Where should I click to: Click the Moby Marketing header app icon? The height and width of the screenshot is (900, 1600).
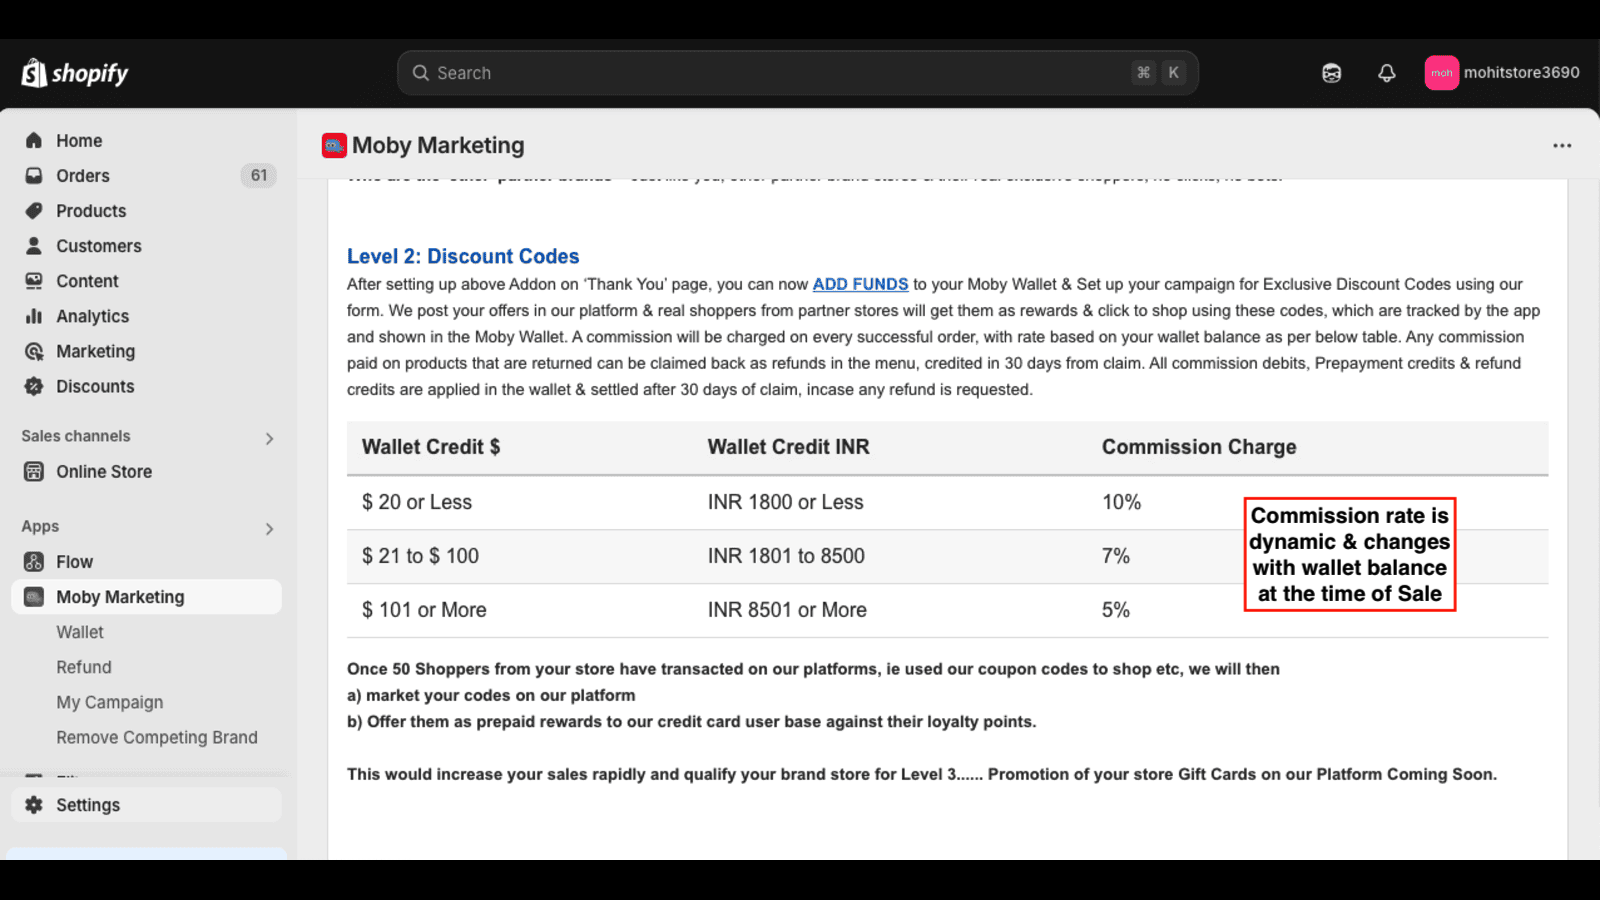click(x=334, y=146)
